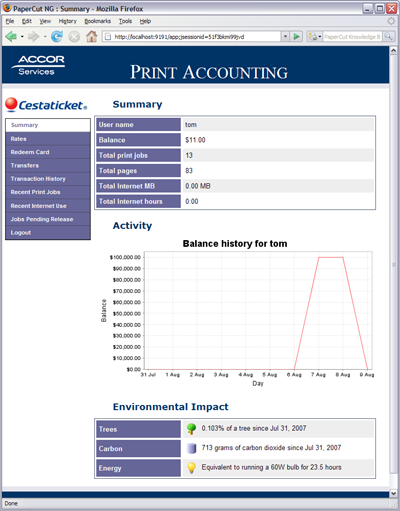400x511 pixels.
Task: Reload the page with refresh icon
Action: click(57, 36)
